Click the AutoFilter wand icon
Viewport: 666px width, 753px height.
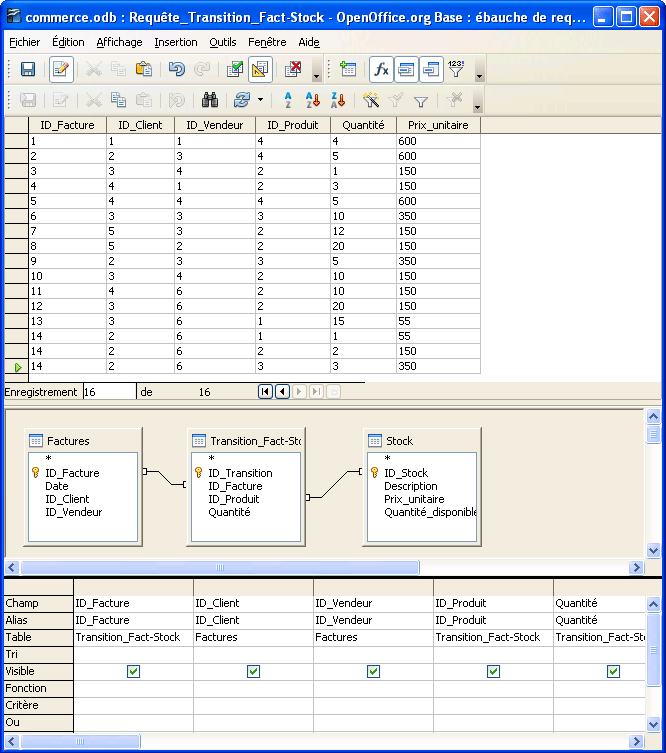pos(371,100)
